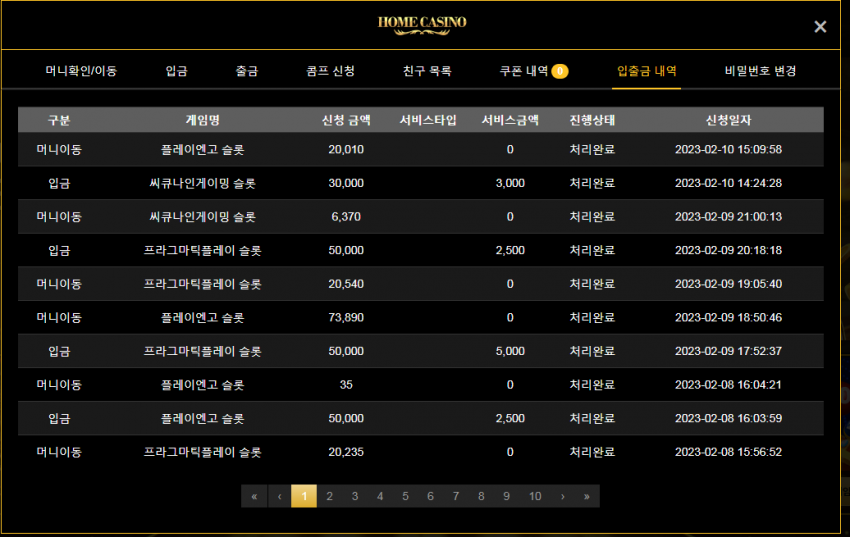
Task: Go to page 9
Action: (506, 496)
